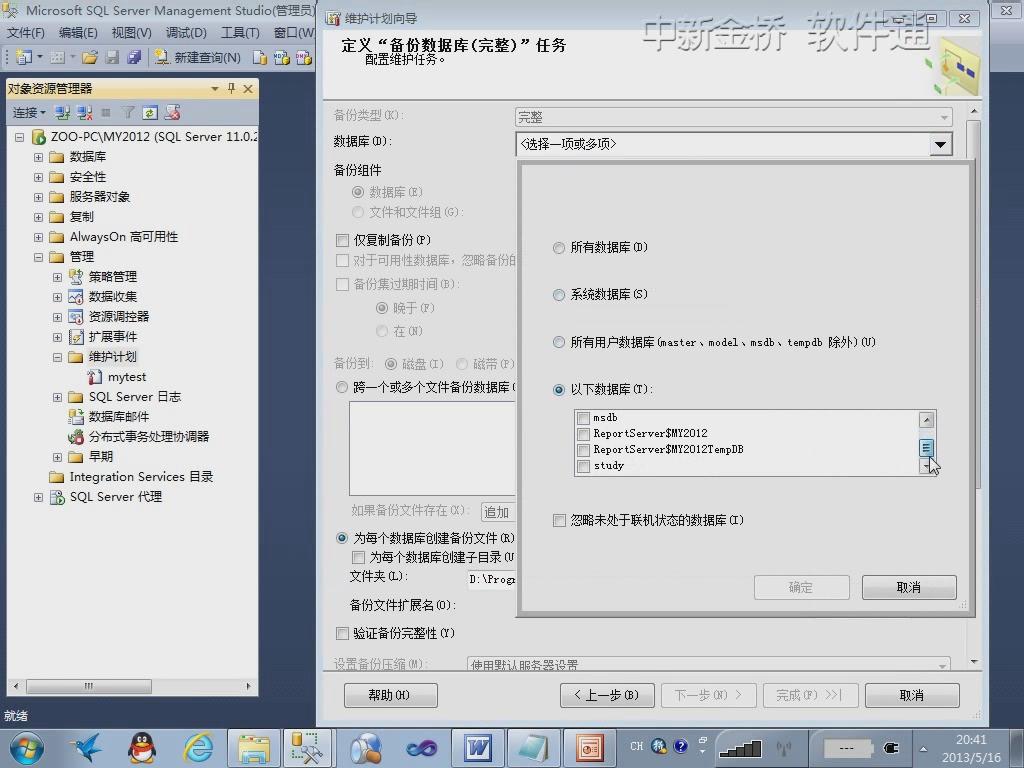Check the study database checkbox
This screenshot has width=1024, height=768.
click(x=584, y=466)
